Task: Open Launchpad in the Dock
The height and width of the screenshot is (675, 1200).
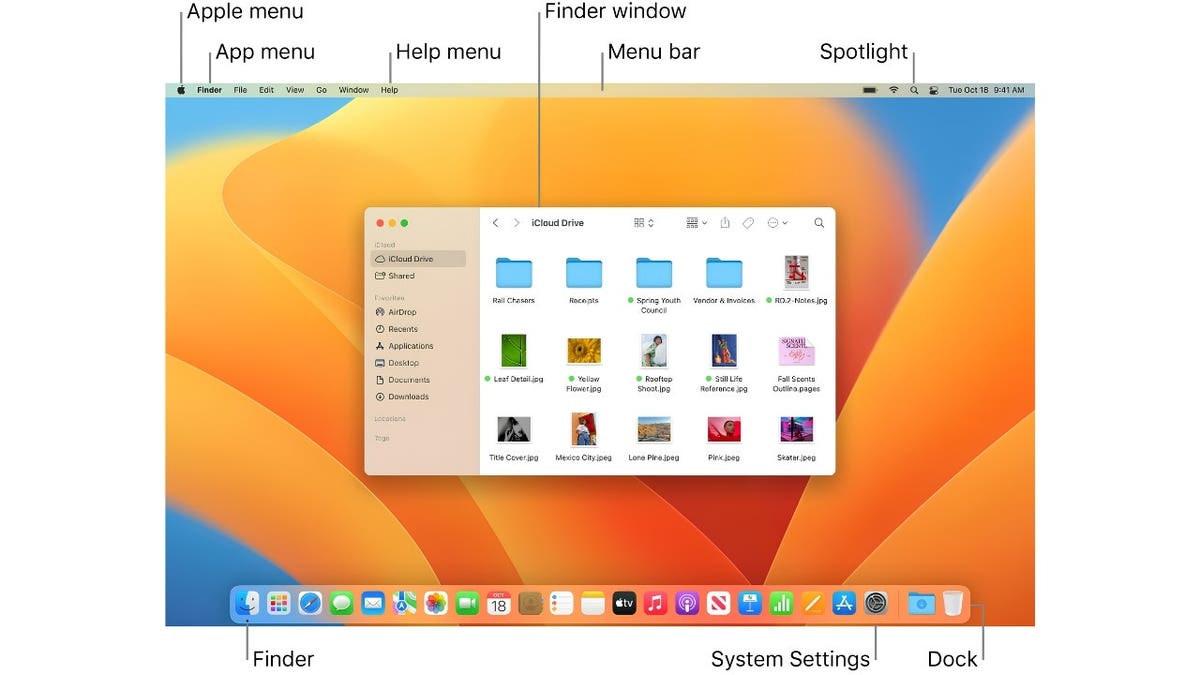Action: tap(279, 603)
